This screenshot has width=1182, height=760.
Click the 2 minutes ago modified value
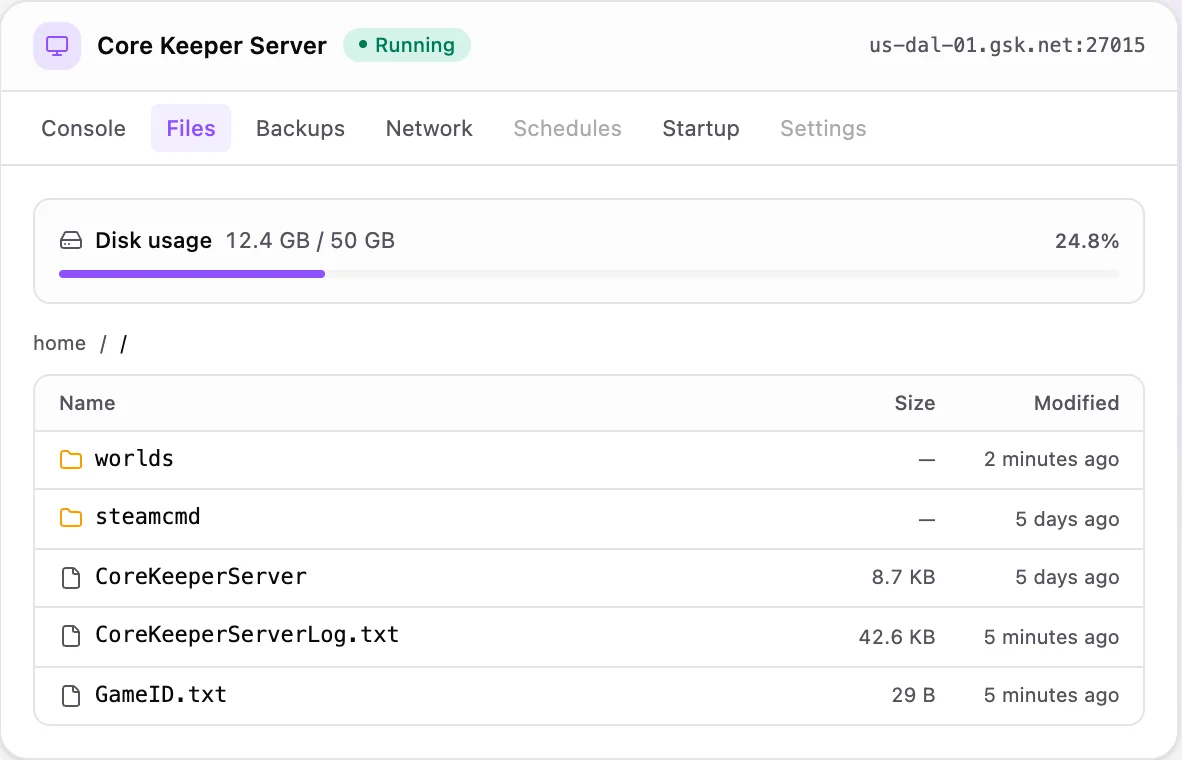click(1052, 459)
